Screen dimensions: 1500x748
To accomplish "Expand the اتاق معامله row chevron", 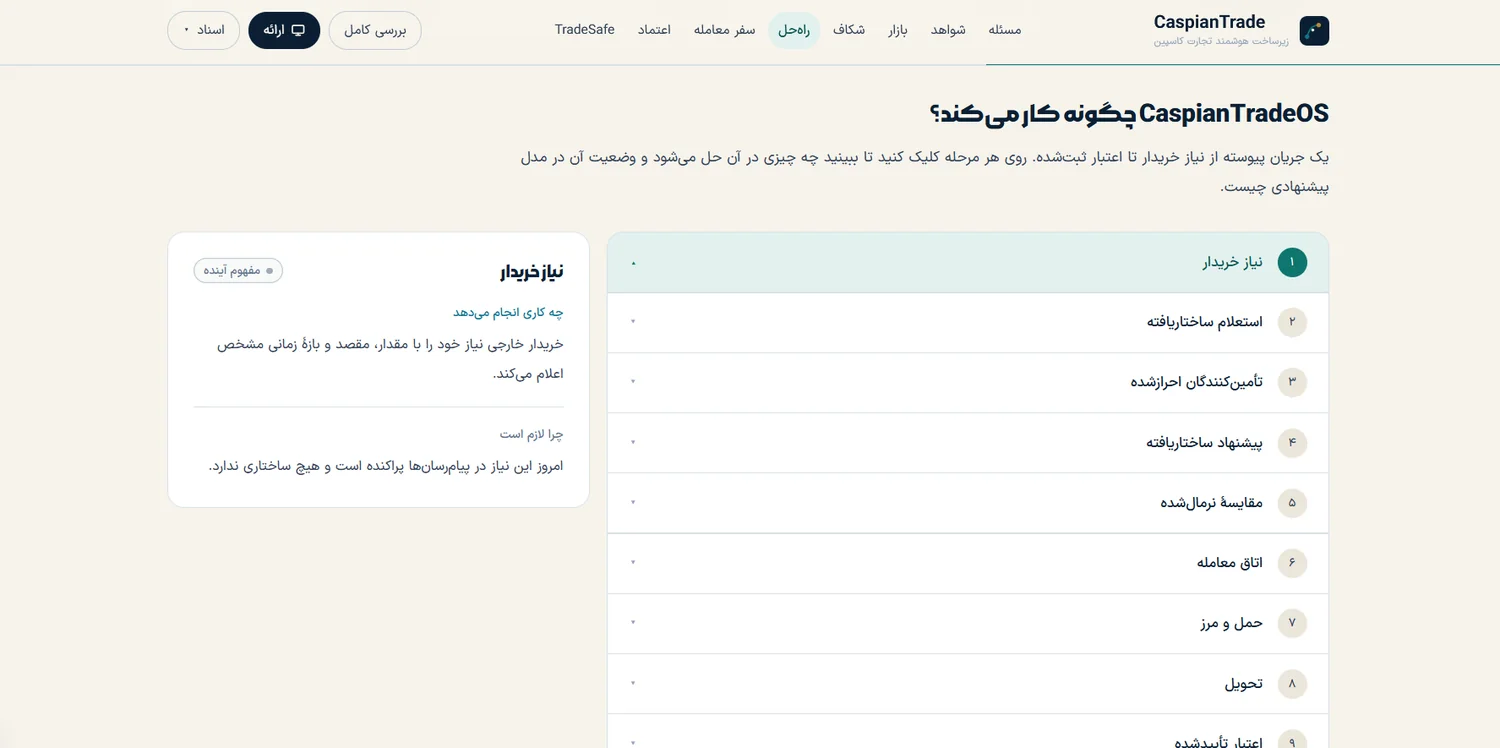I will tap(633, 563).
